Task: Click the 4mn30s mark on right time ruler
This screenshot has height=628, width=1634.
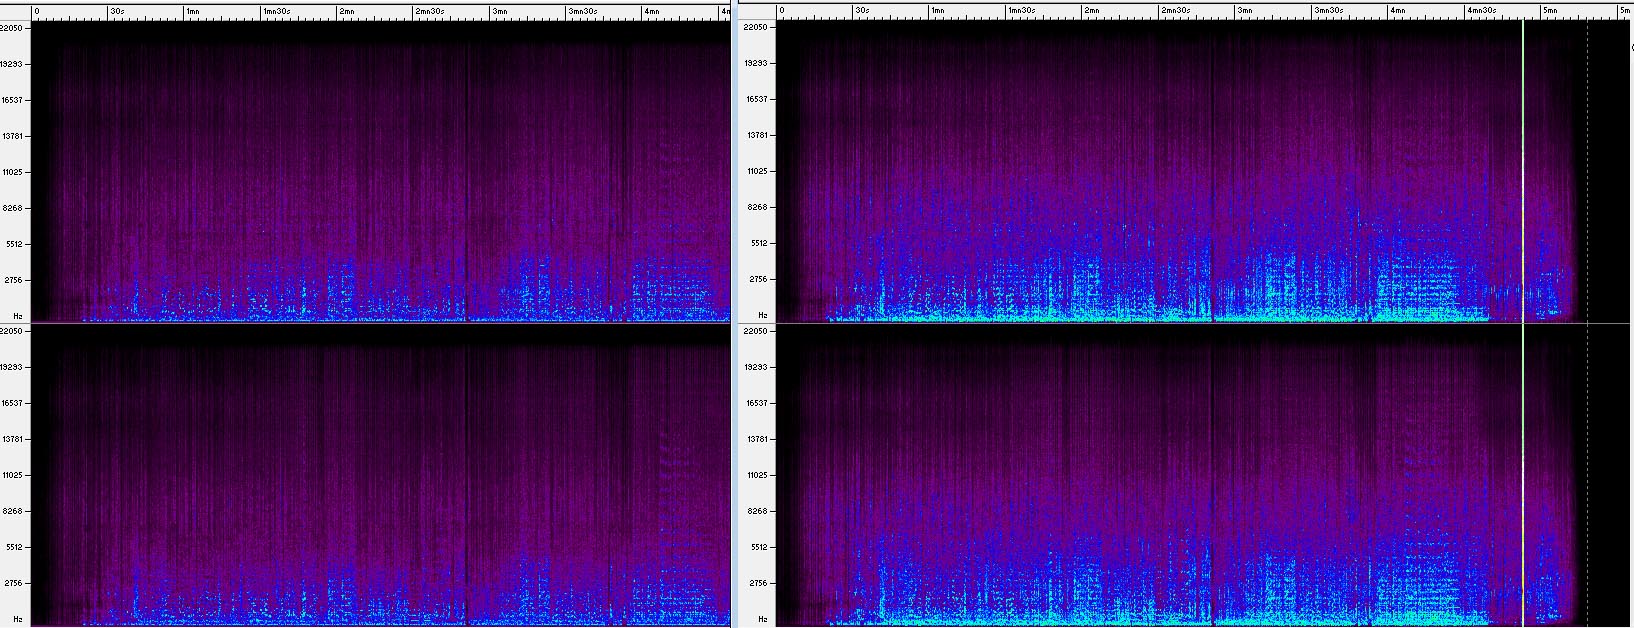Action: [1481, 11]
